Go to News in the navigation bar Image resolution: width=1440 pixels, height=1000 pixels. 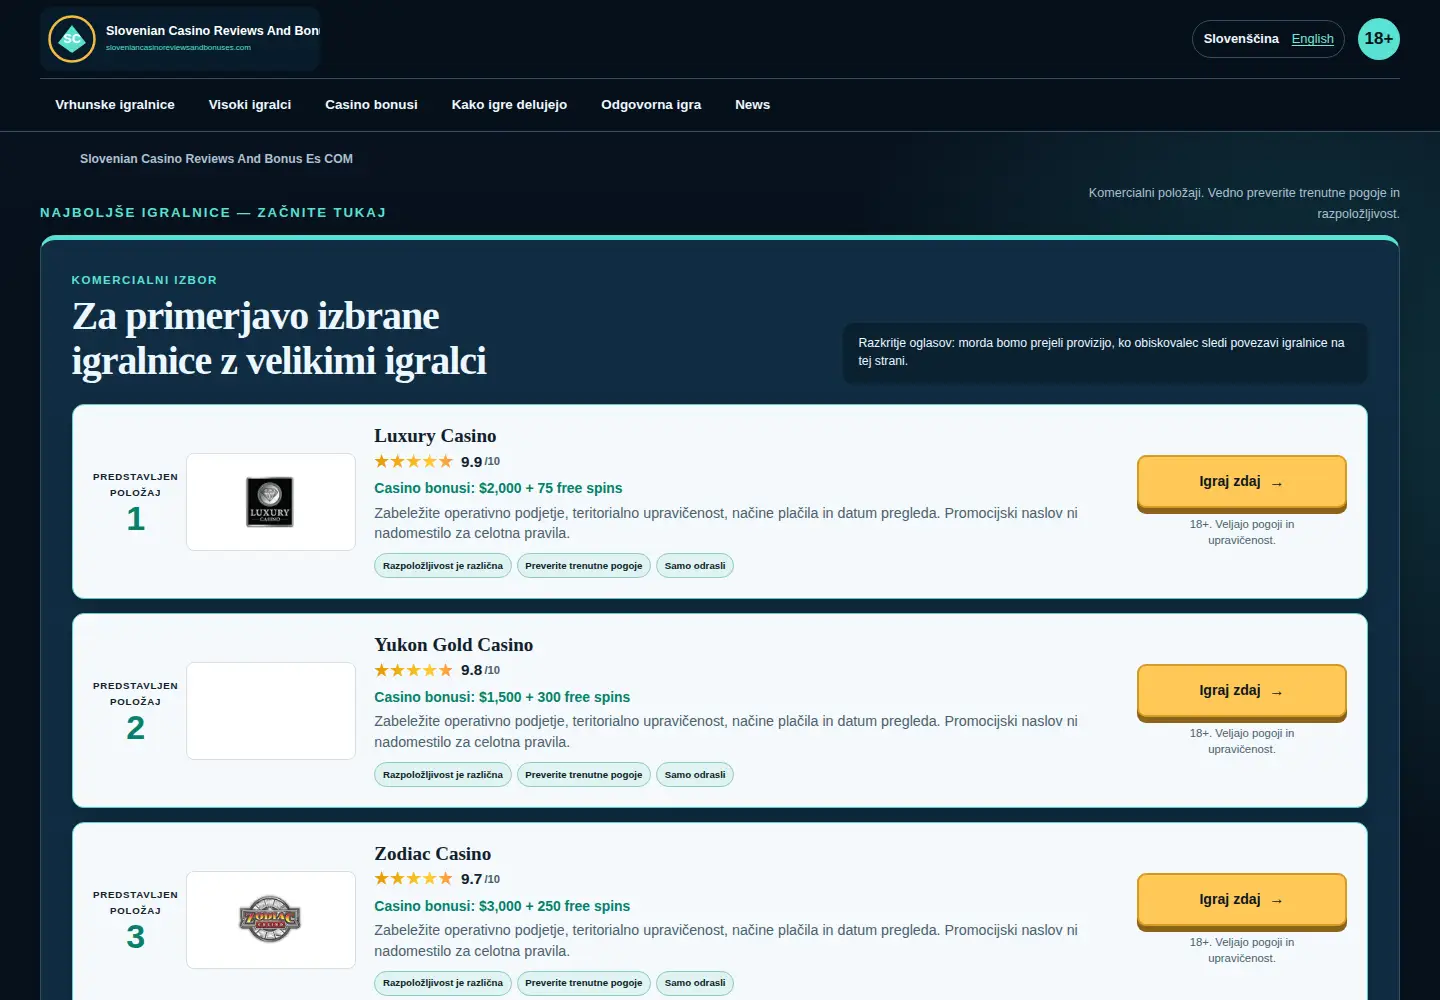tap(752, 105)
